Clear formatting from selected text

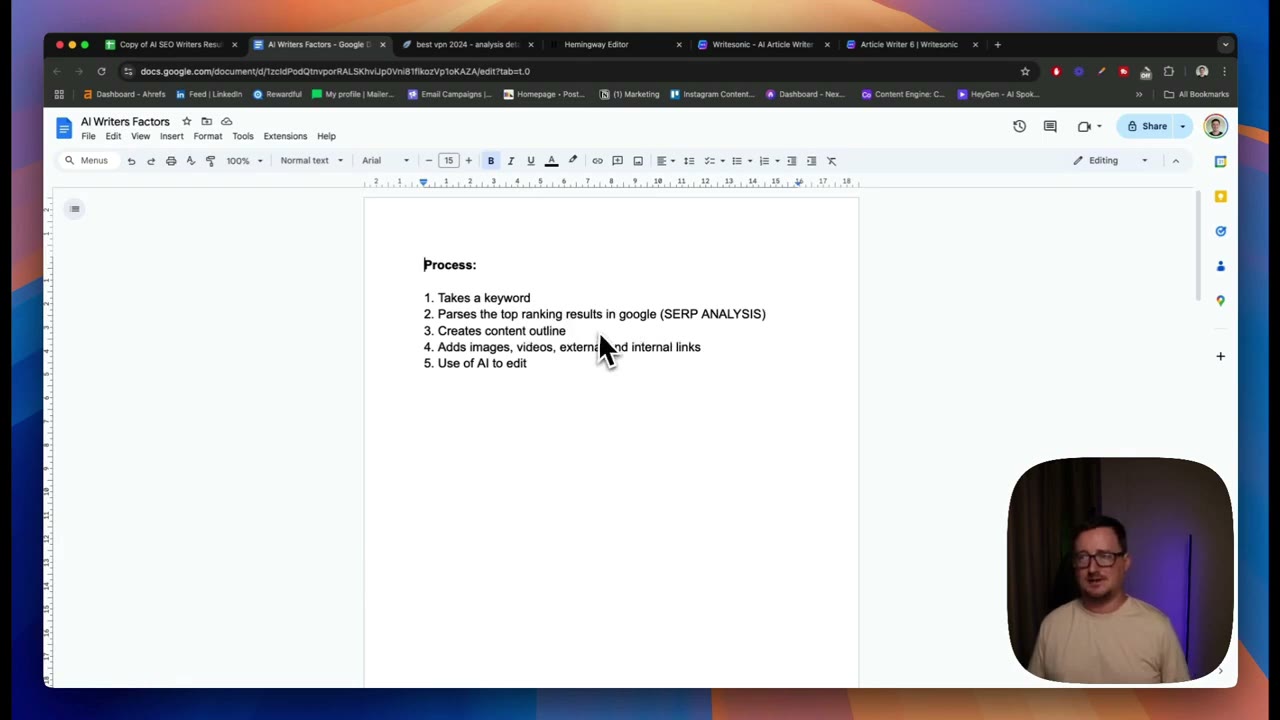click(x=831, y=161)
